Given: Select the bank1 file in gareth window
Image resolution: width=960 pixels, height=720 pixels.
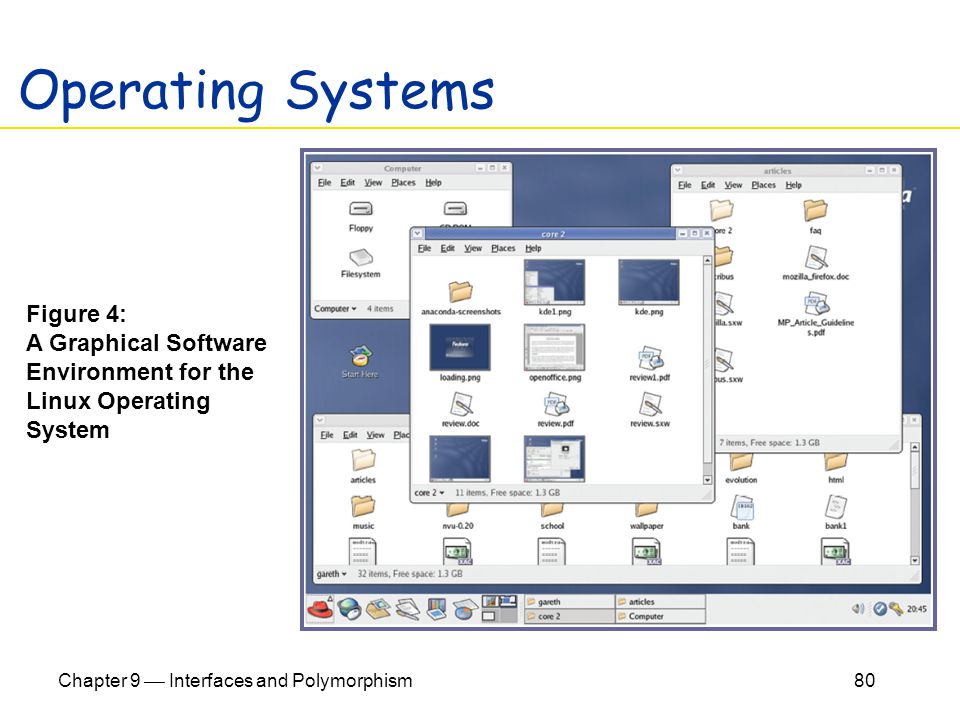Looking at the screenshot, I should tap(836, 507).
